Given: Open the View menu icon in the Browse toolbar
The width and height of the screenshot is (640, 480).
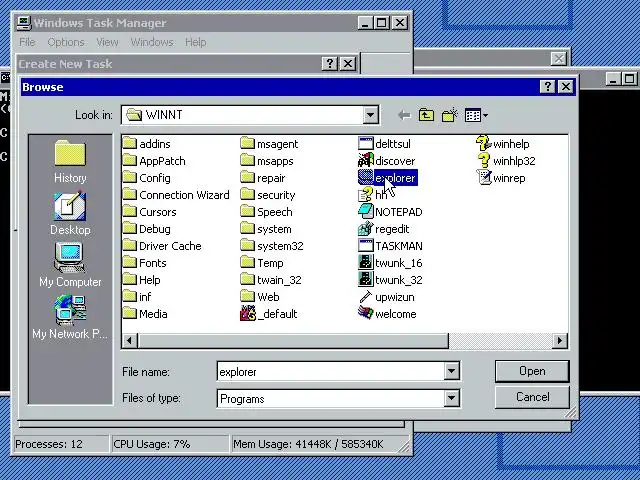Looking at the screenshot, I should 476,116.
